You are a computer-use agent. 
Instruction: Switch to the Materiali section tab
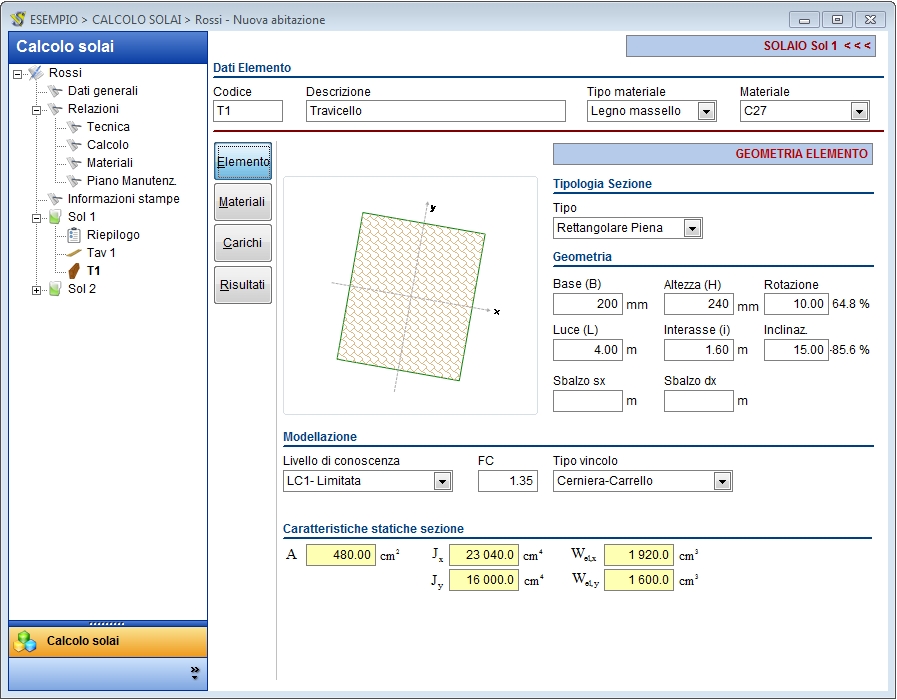(x=243, y=202)
